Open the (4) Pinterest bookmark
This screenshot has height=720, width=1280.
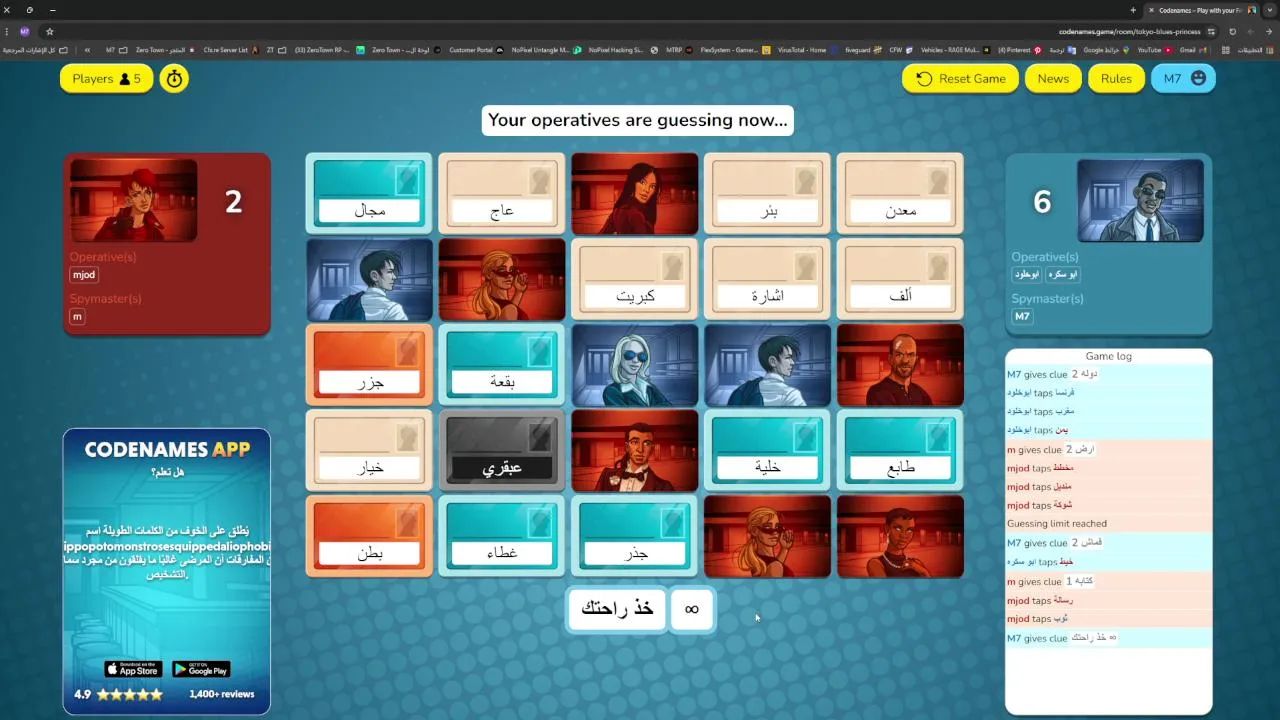click(x=1019, y=50)
